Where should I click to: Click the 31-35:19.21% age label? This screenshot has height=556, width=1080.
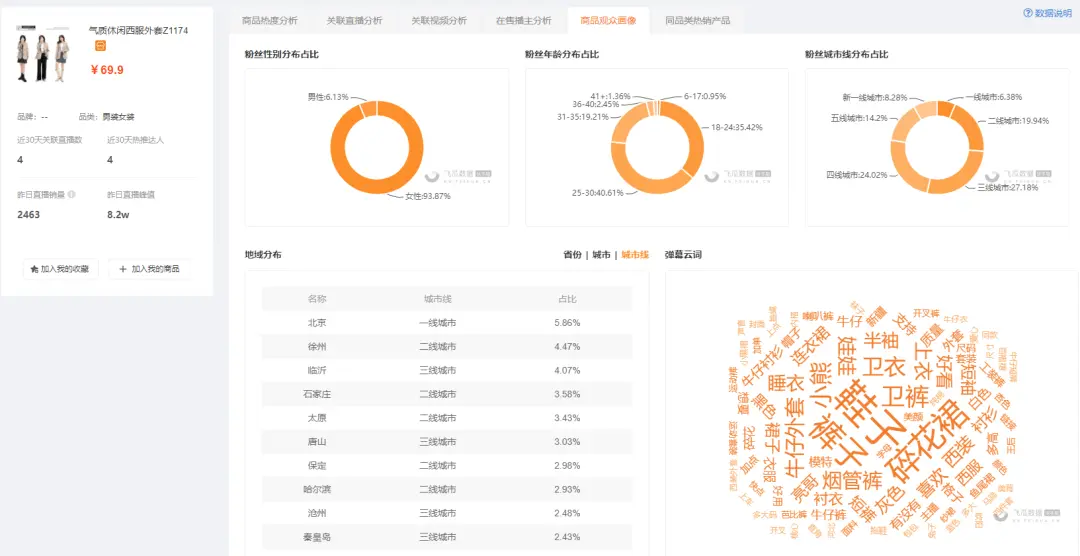point(583,116)
